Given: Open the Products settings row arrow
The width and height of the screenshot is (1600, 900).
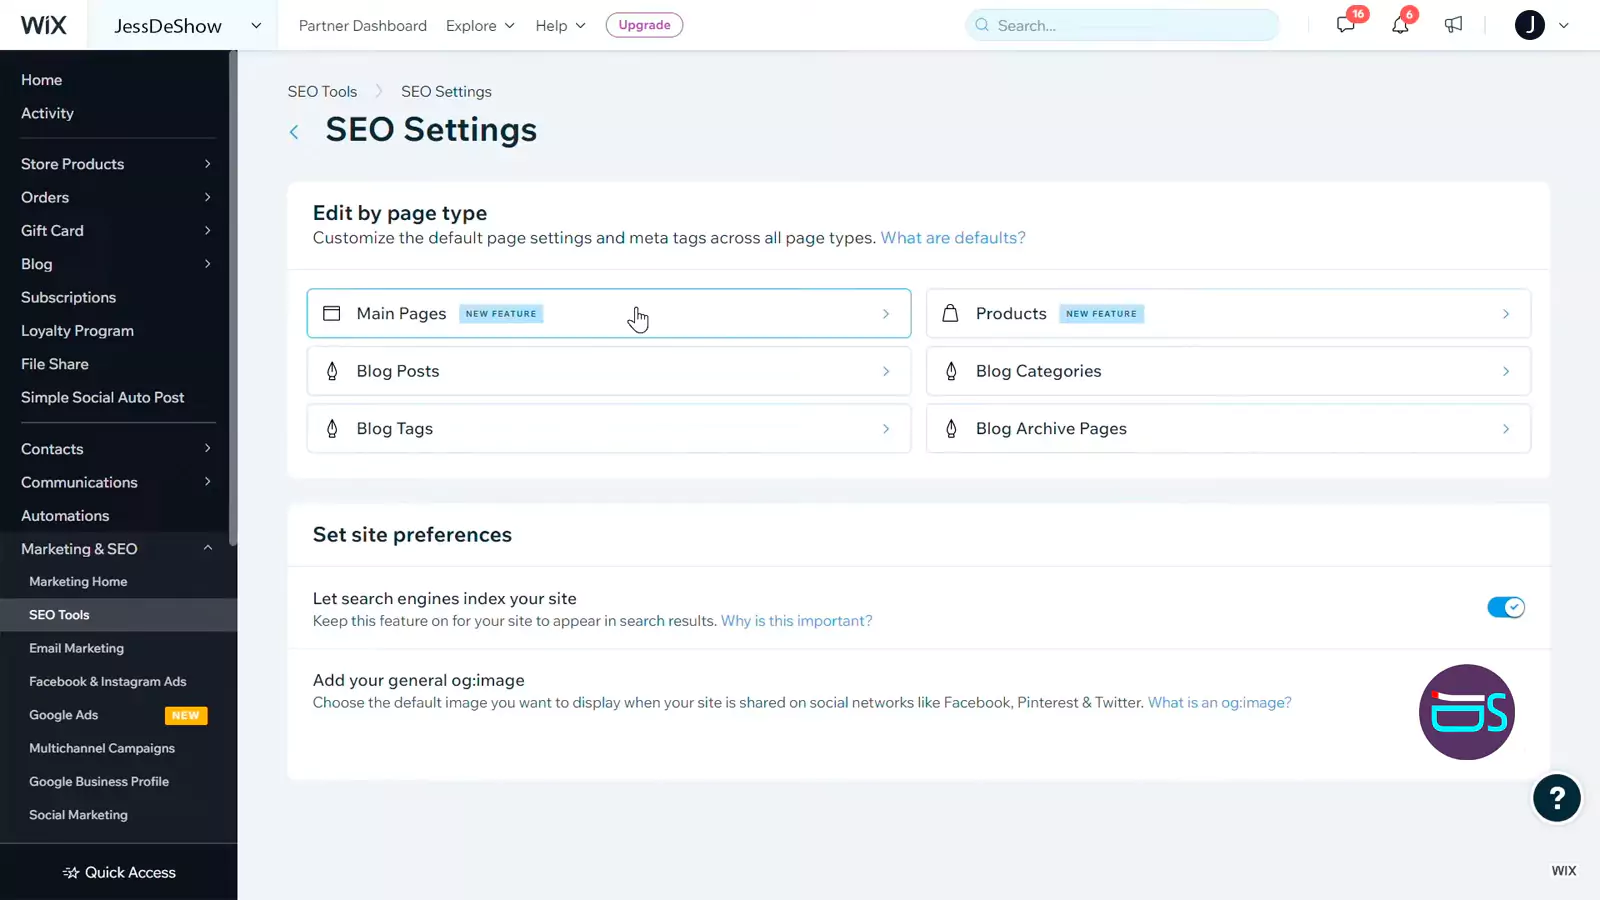Looking at the screenshot, I should [1506, 314].
